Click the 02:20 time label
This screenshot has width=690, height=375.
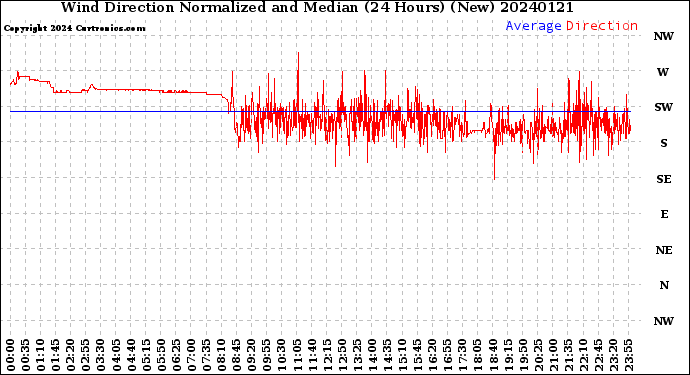[x=70, y=355]
